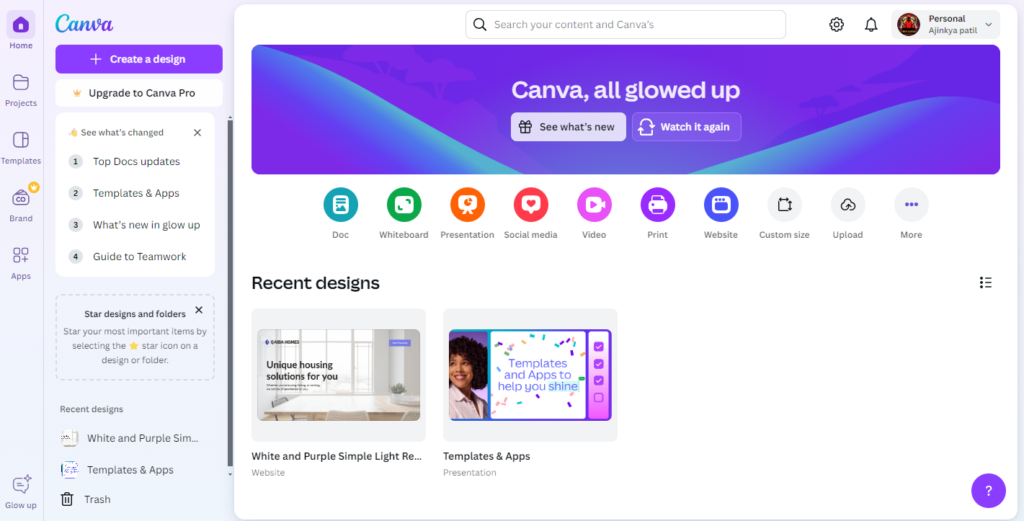The width and height of the screenshot is (1024, 521).
Task: Open Top Docs updates item
Action: tap(135, 161)
